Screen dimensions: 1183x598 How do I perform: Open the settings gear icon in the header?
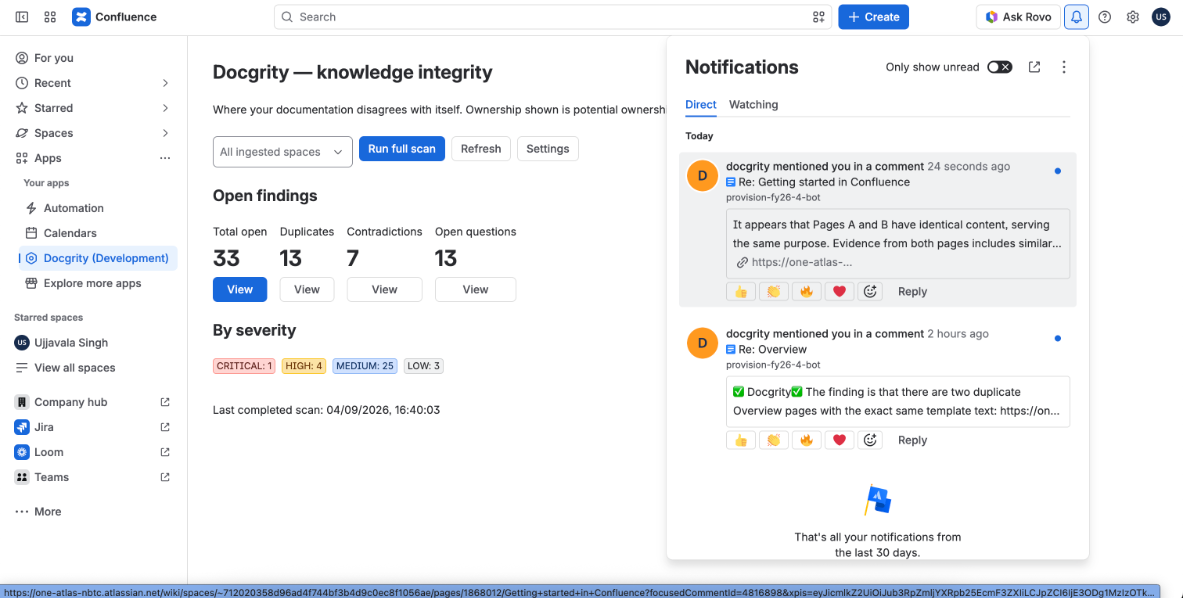pos(1132,17)
